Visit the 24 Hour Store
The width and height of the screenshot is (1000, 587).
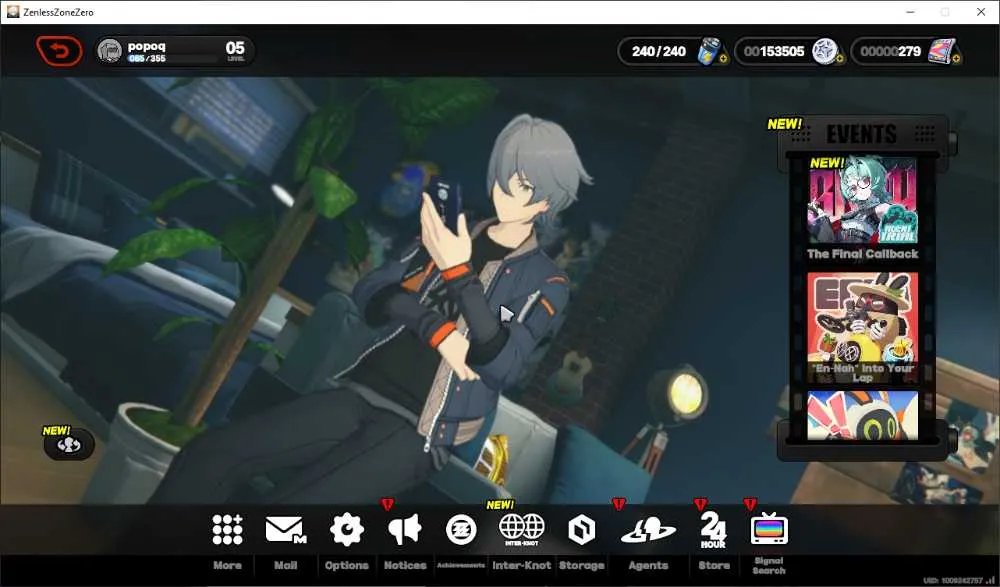pyautogui.click(x=713, y=530)
